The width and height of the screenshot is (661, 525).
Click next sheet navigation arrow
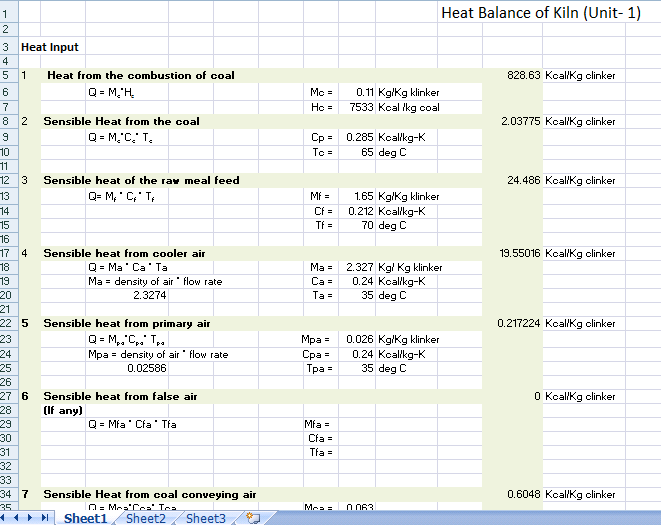(x=30, y=517)
